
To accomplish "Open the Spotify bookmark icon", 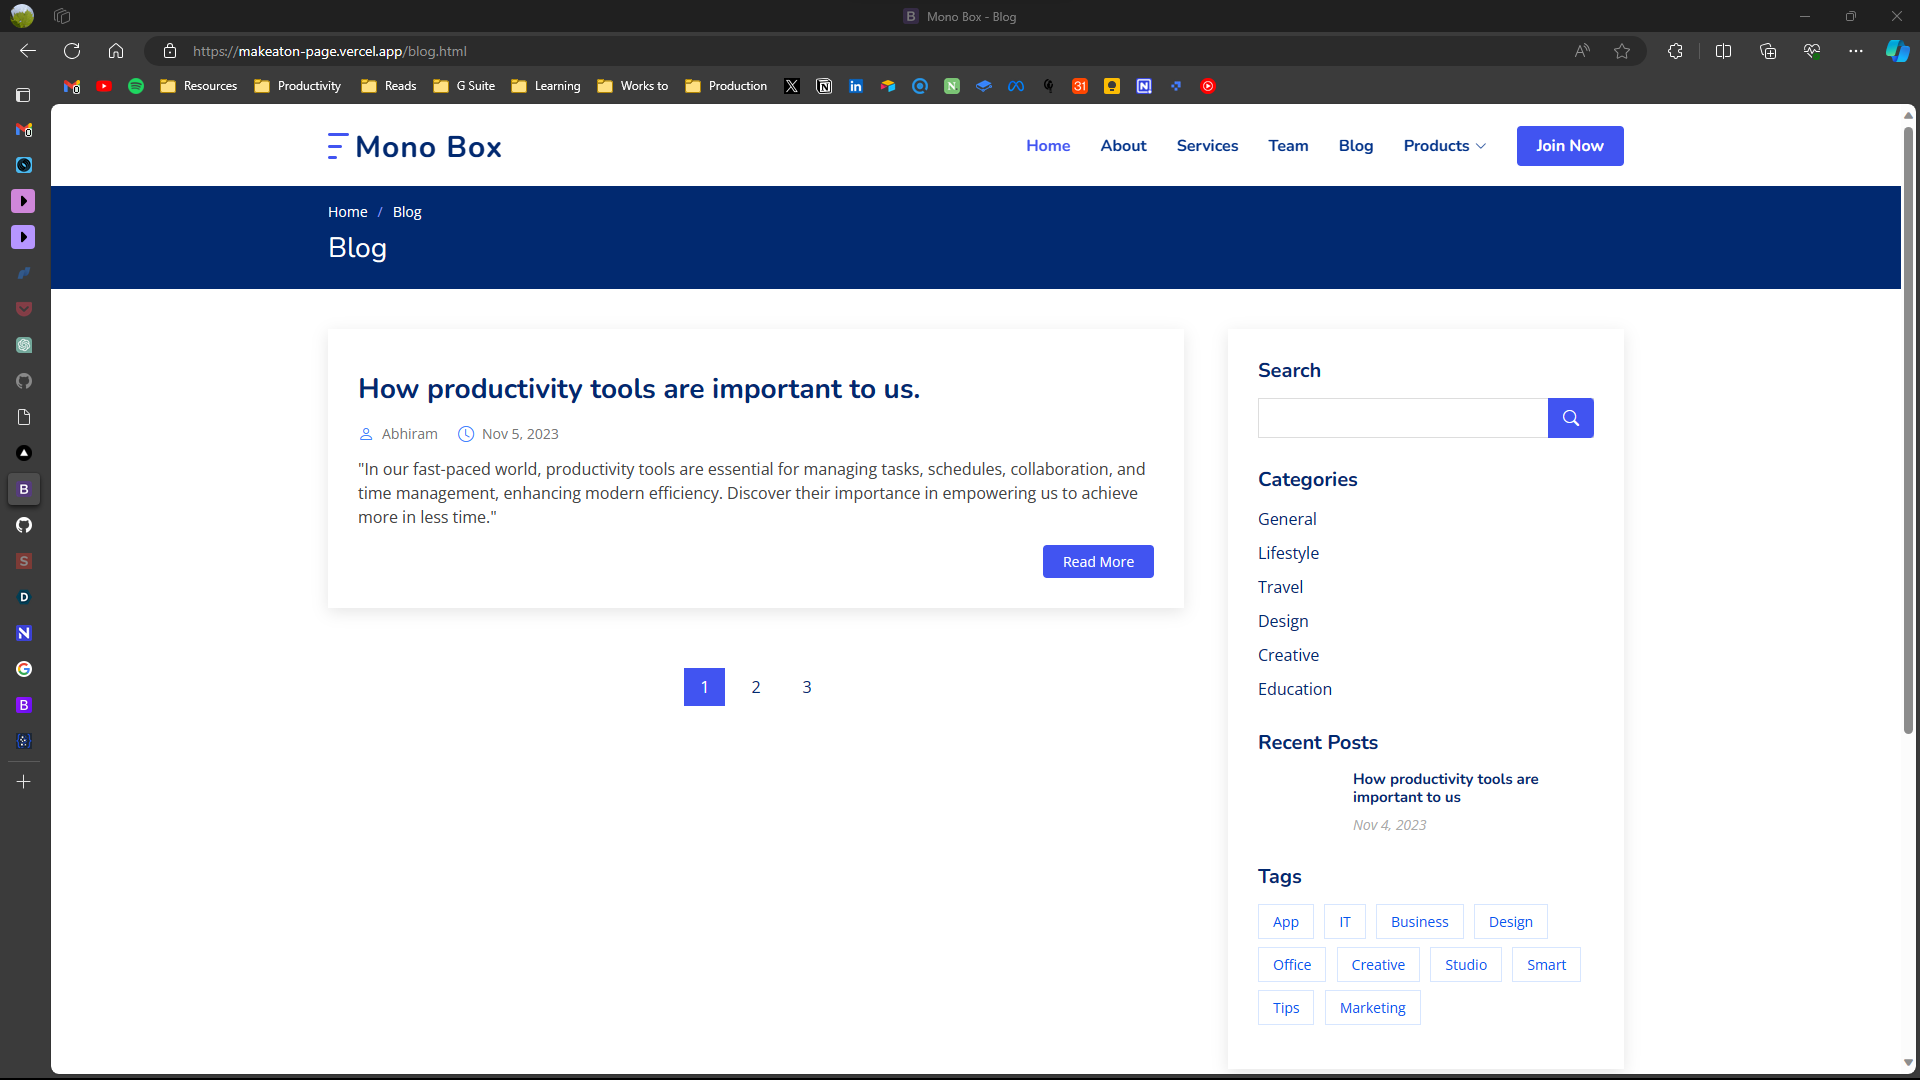I will pyautogui.click(x=136, y=86).
